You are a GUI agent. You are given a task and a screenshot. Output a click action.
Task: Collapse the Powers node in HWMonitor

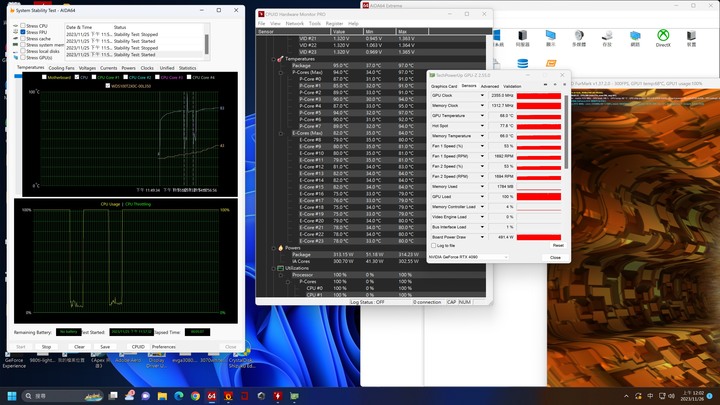click(x=274, y=248)
